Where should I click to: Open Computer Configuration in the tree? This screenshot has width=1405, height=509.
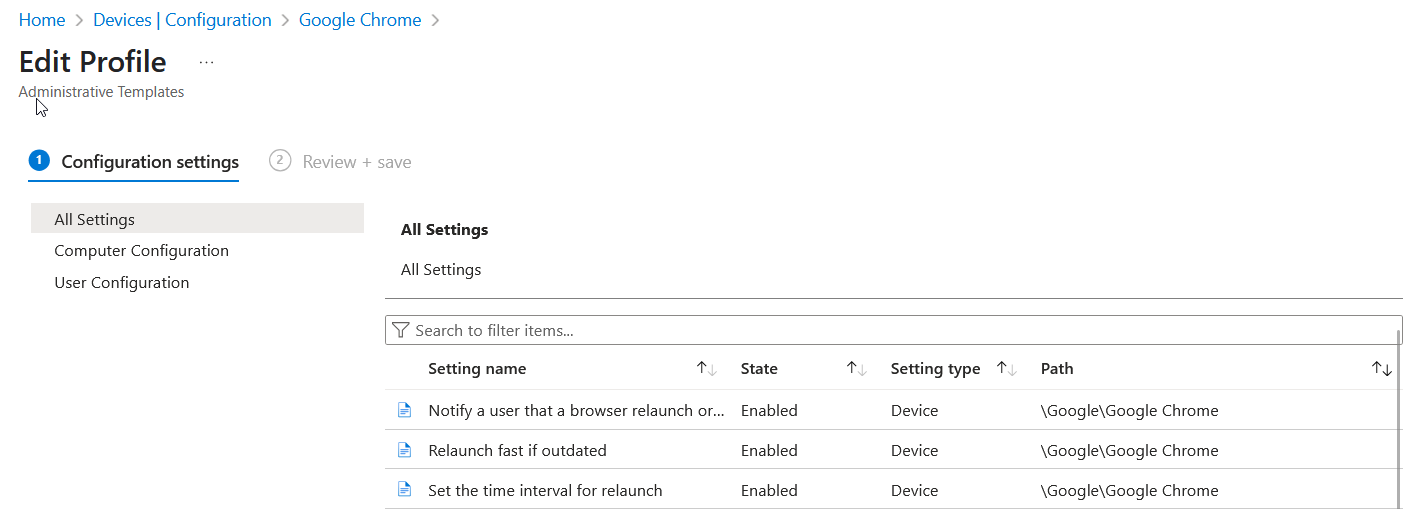pos(141,251)
